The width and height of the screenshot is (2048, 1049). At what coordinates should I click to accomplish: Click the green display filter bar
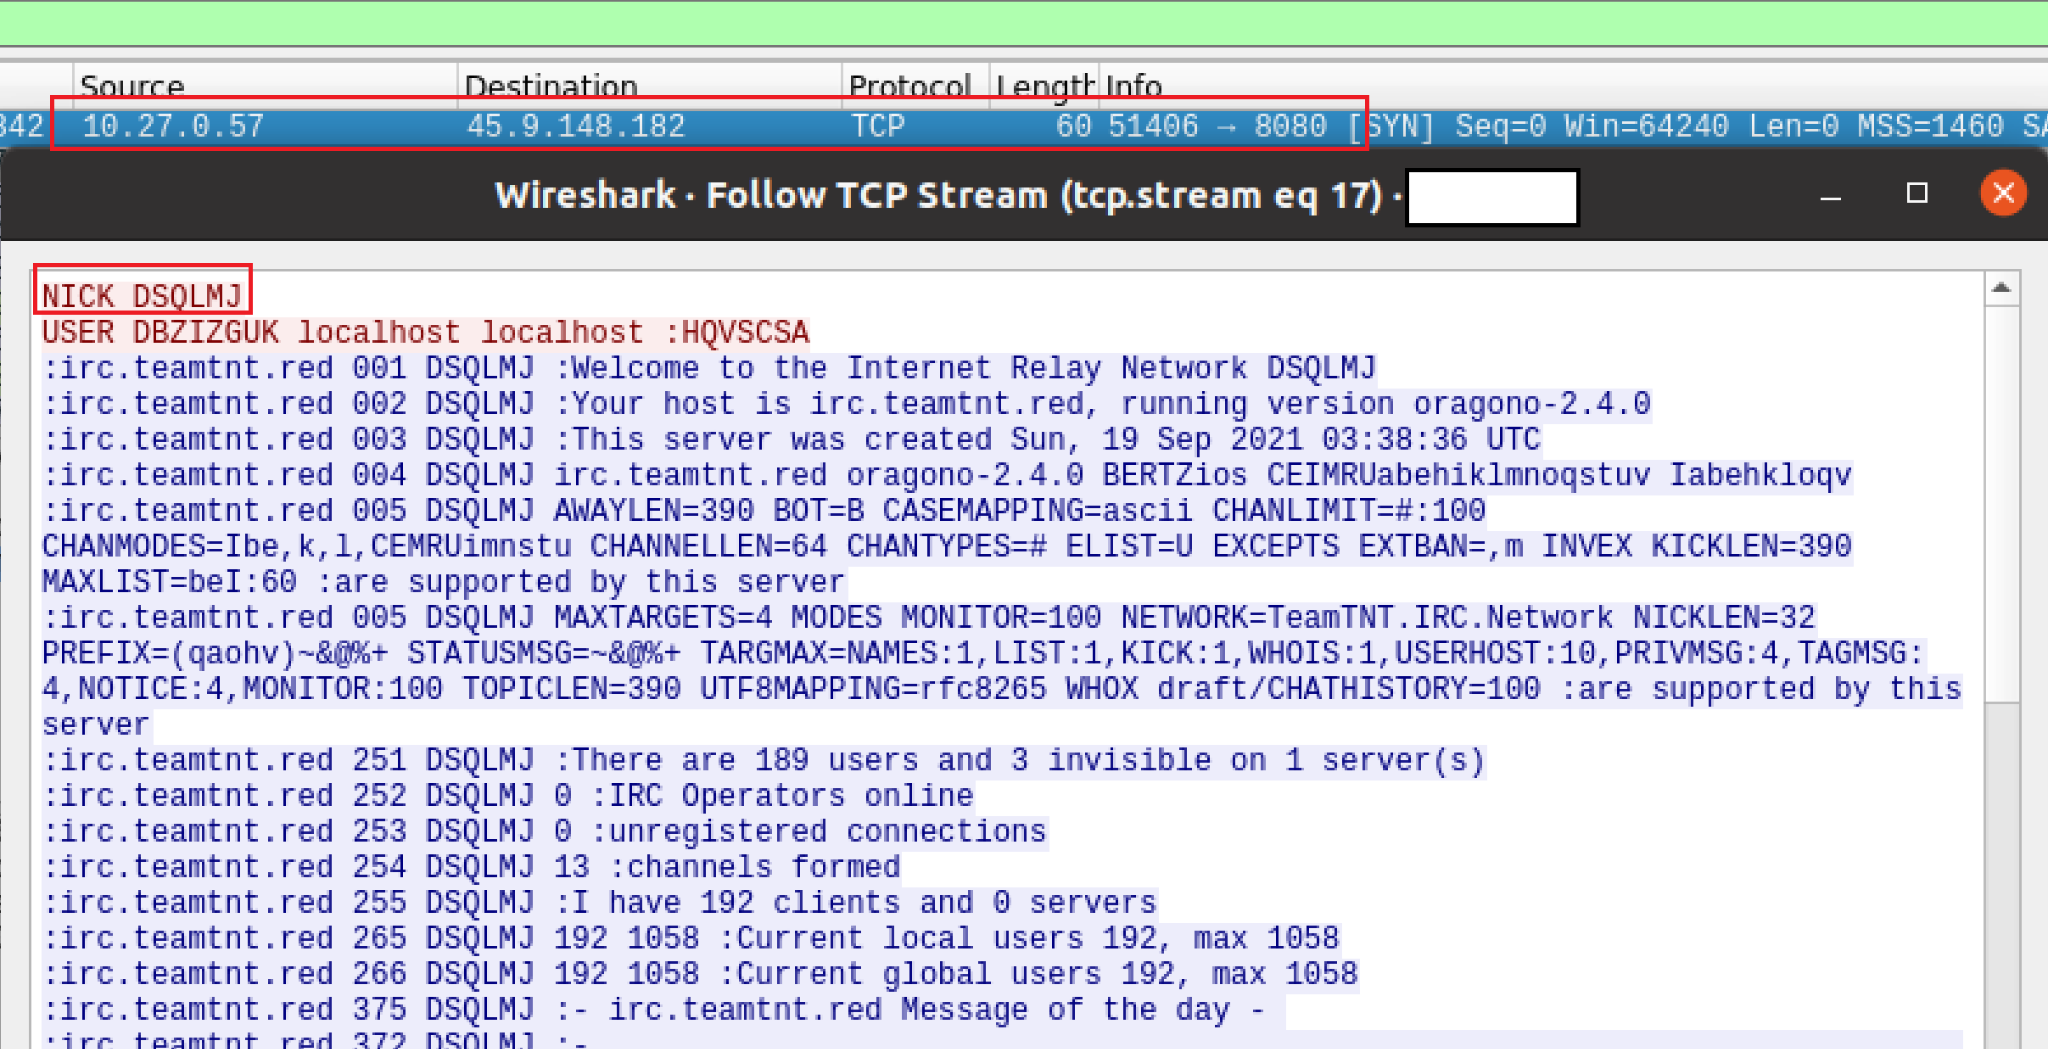tap(1024, 22)
